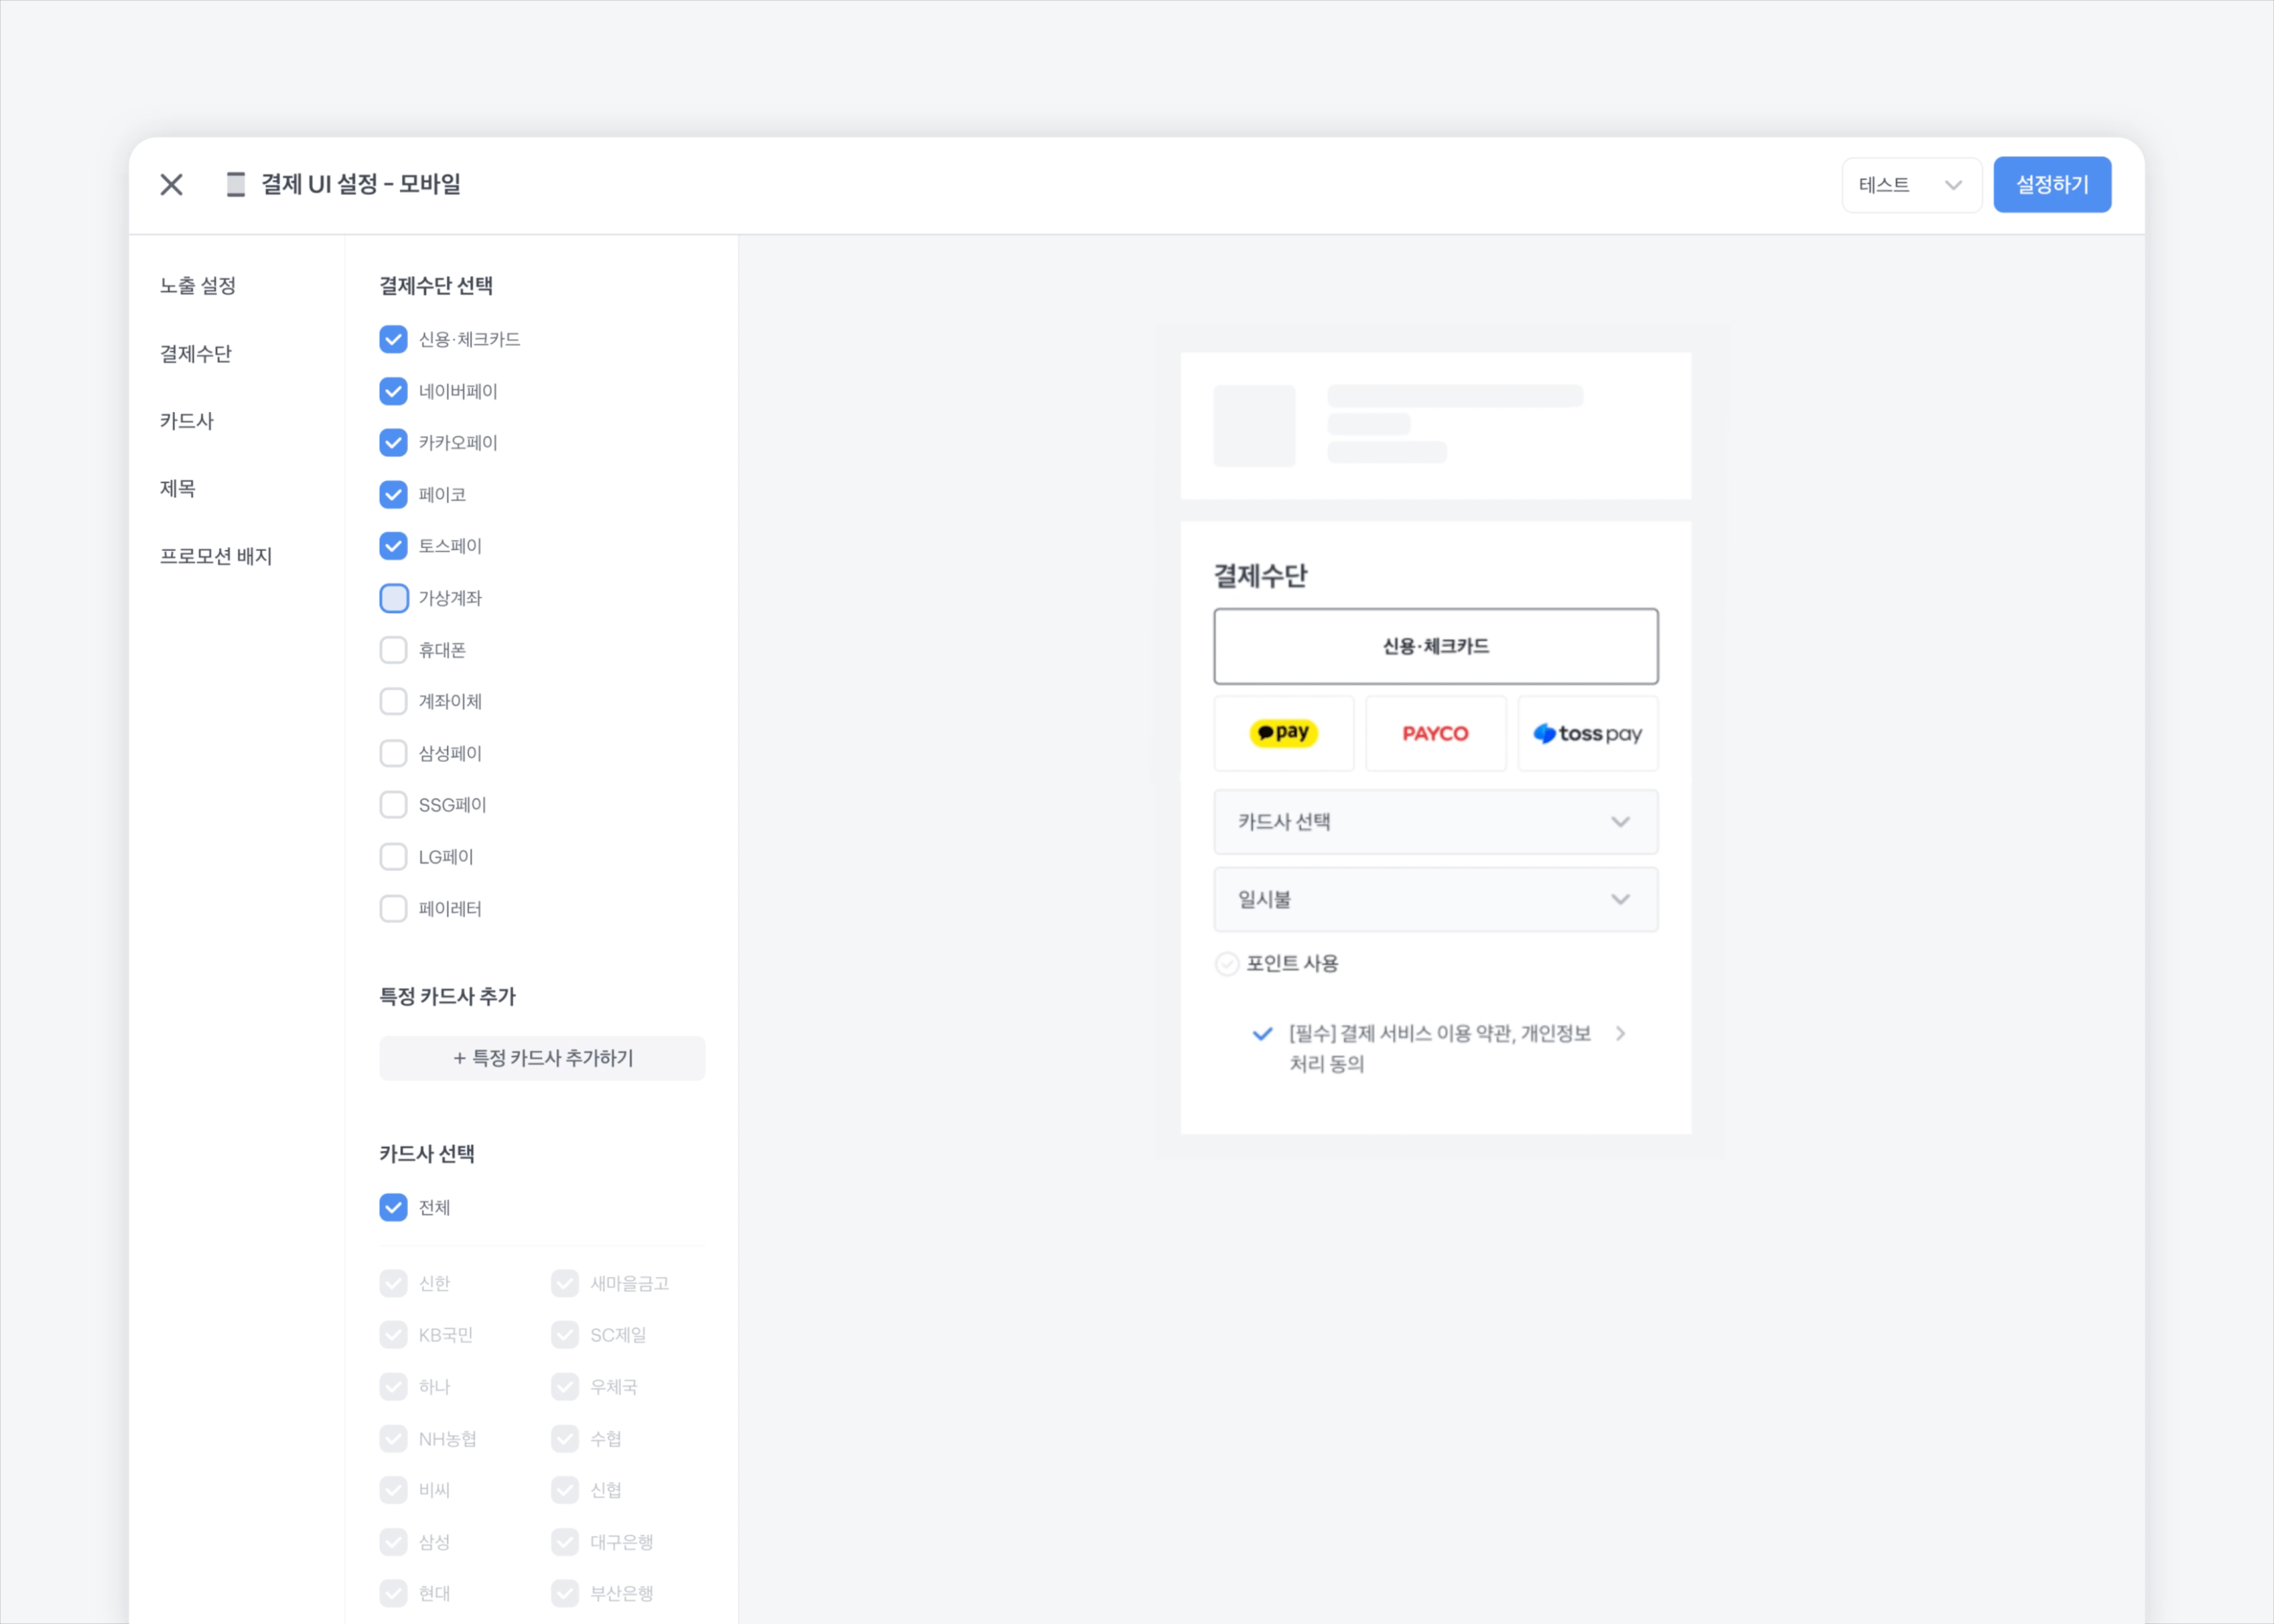
Task: Select the PAYCO logo button in the preview
Action: [1435, 733]
